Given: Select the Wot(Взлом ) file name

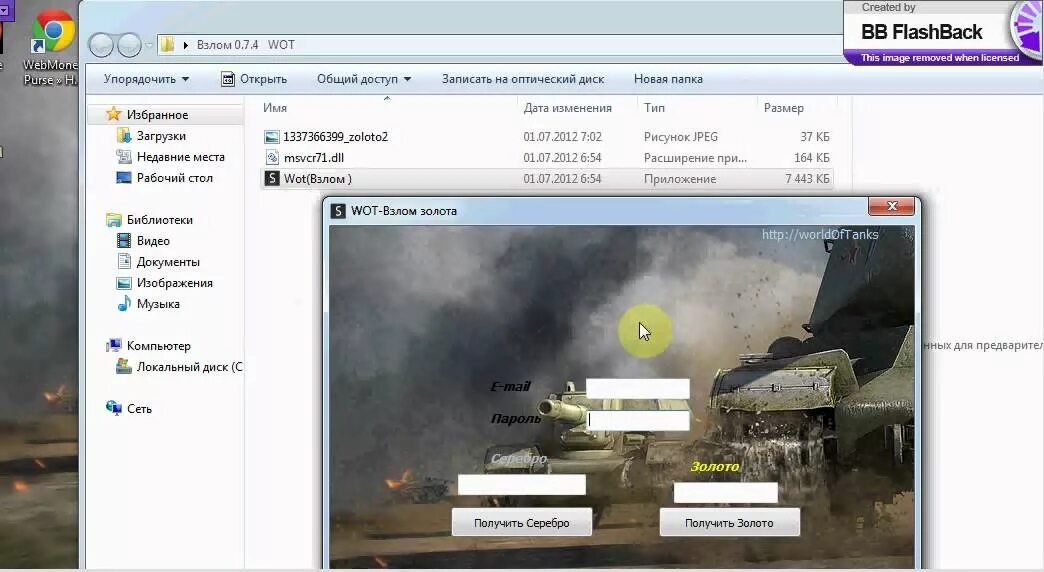Looking at the screenshot, I should coord(318,179).
